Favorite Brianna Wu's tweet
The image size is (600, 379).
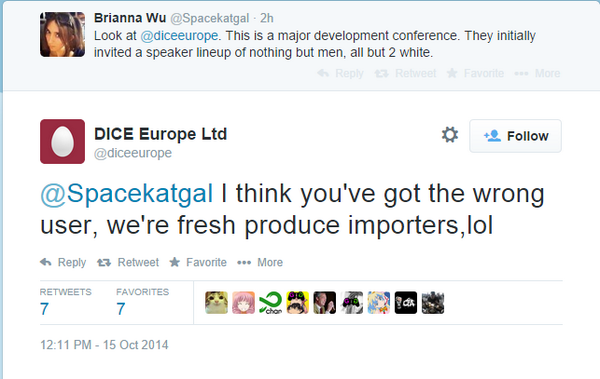pos(476,73)
